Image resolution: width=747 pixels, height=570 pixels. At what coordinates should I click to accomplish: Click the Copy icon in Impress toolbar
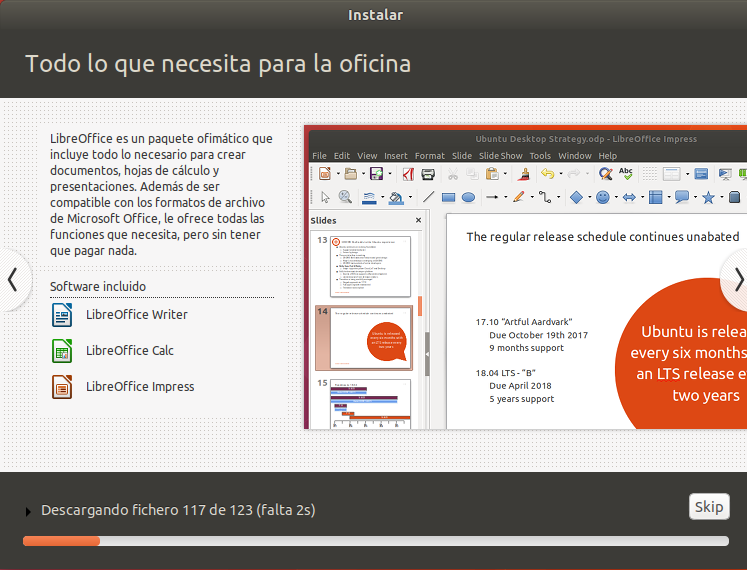click(472, 174)
